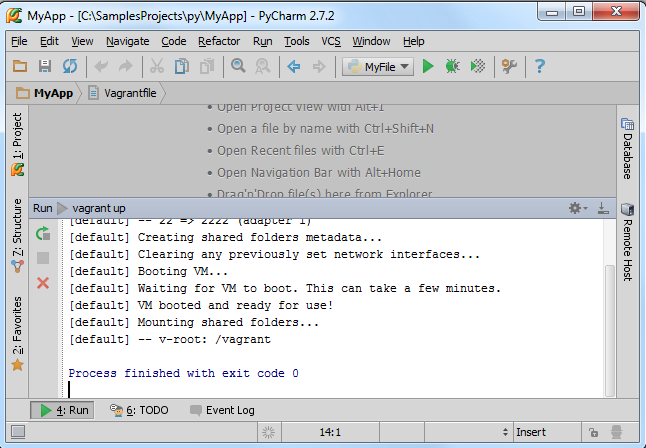Click the green Run MyFile button

(428, 66)
